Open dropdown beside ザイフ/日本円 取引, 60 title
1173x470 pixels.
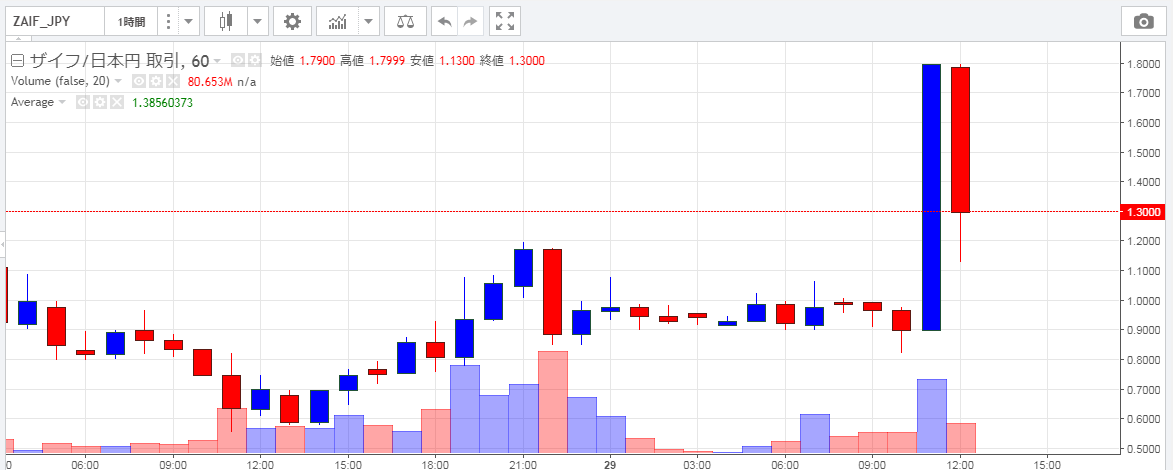(x=217, y=61)
